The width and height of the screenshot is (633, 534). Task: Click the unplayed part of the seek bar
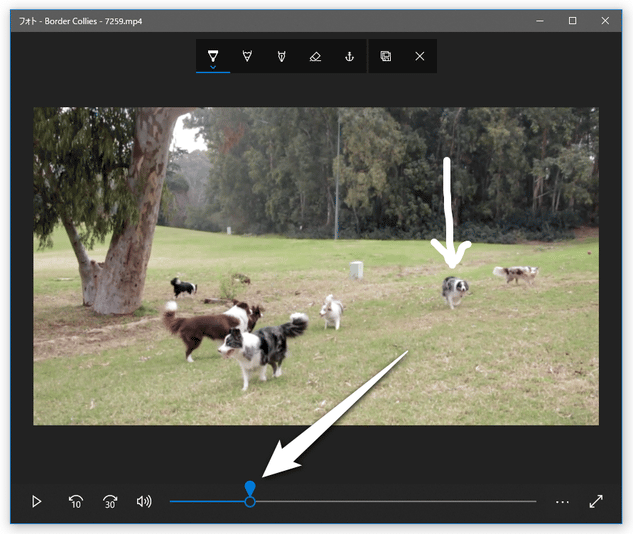pos(400,501)
